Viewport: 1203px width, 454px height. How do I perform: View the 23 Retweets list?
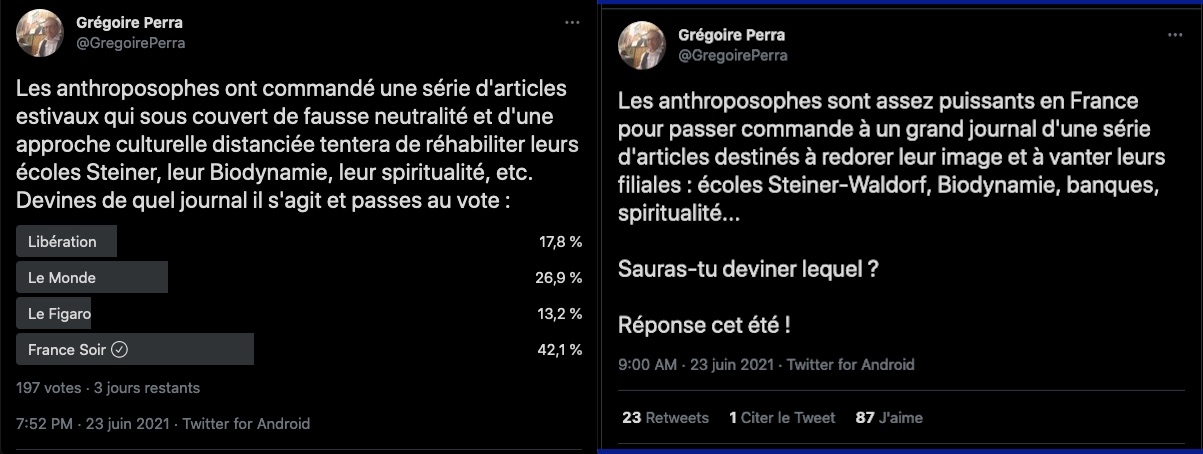coord(665,418)
